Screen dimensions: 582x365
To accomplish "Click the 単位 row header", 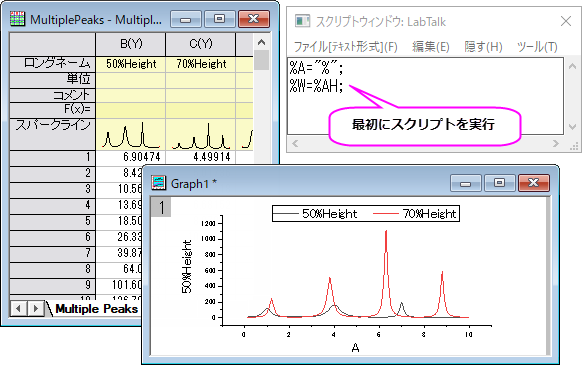I will pyautogui.click(x=52, y=79).
